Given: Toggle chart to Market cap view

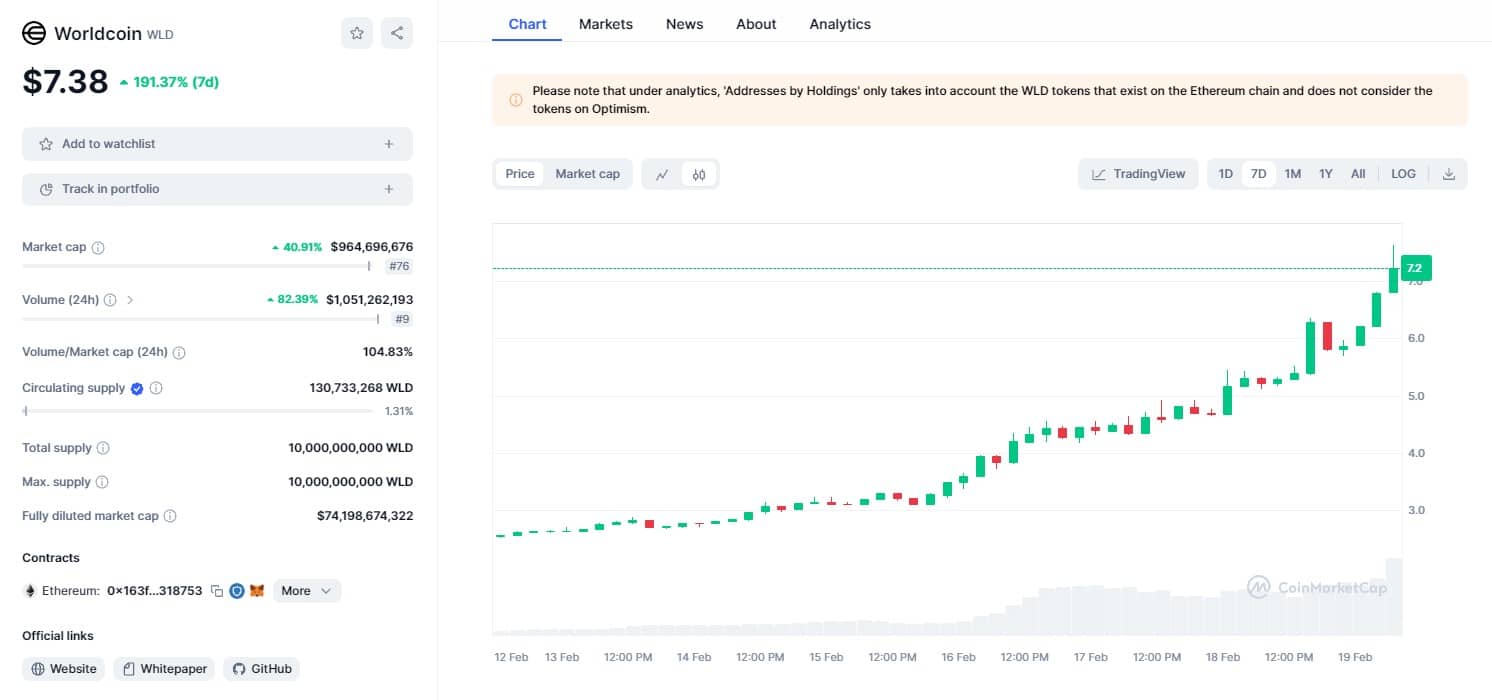Looking at the screenshot, I should coord(587,174).
